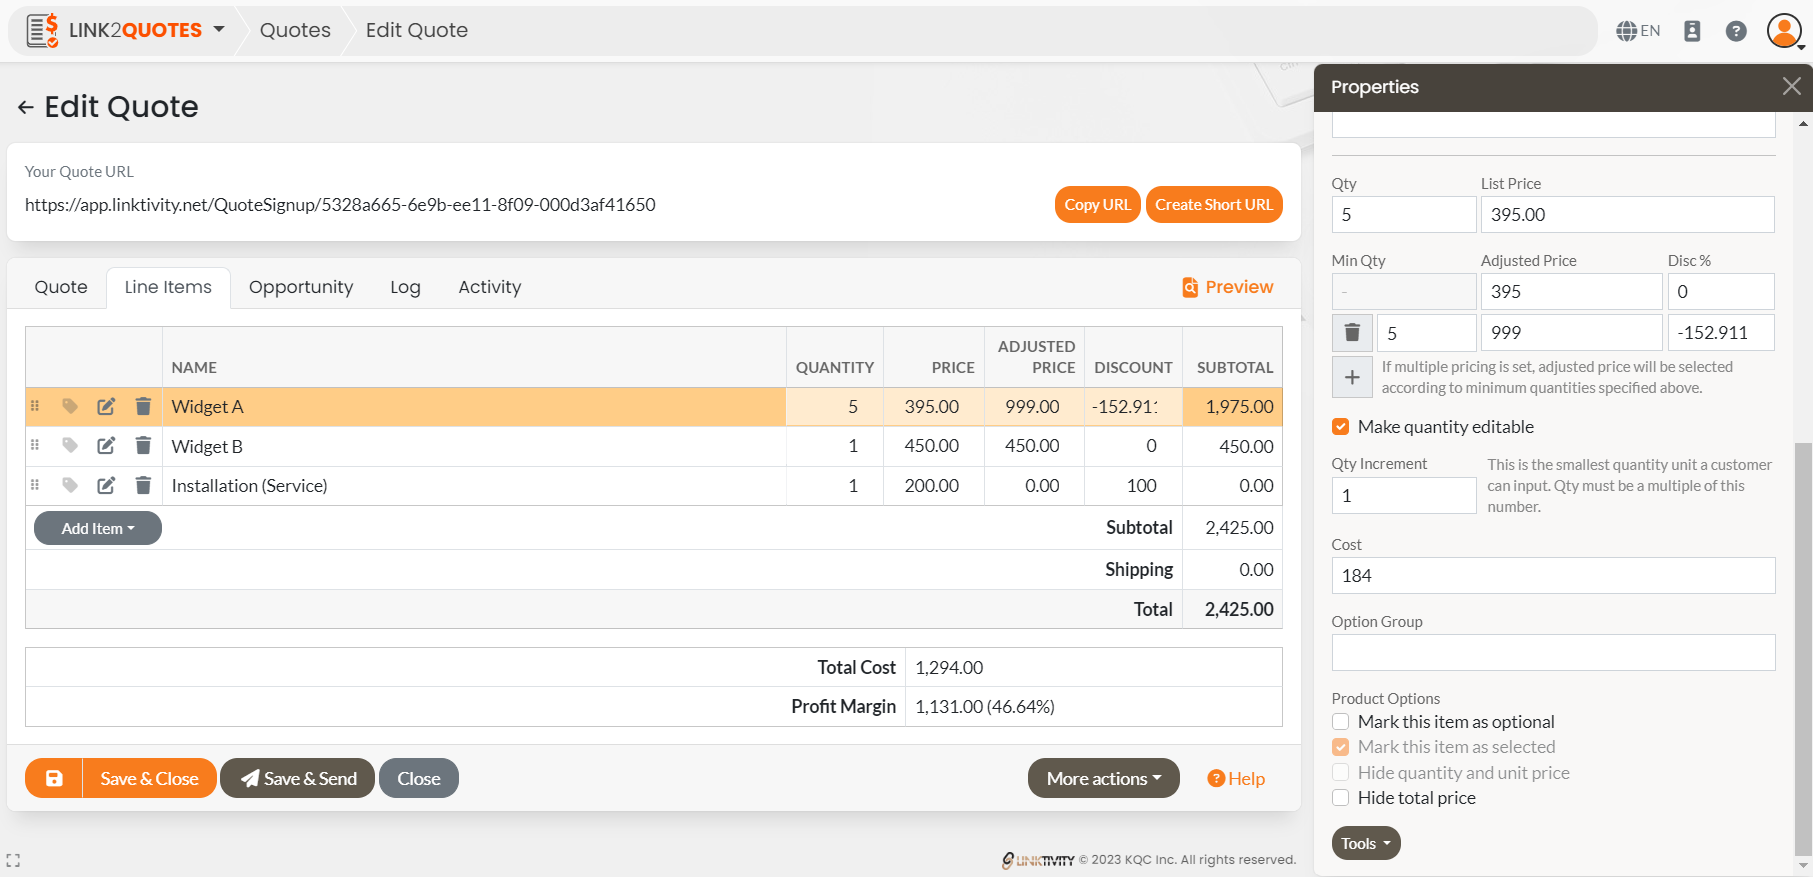Image resolution: width=1813 pixels, height=877 pixels.
Task: Click the fullscreen expand icon at bottom left
Action: click(x=13, y=860)
